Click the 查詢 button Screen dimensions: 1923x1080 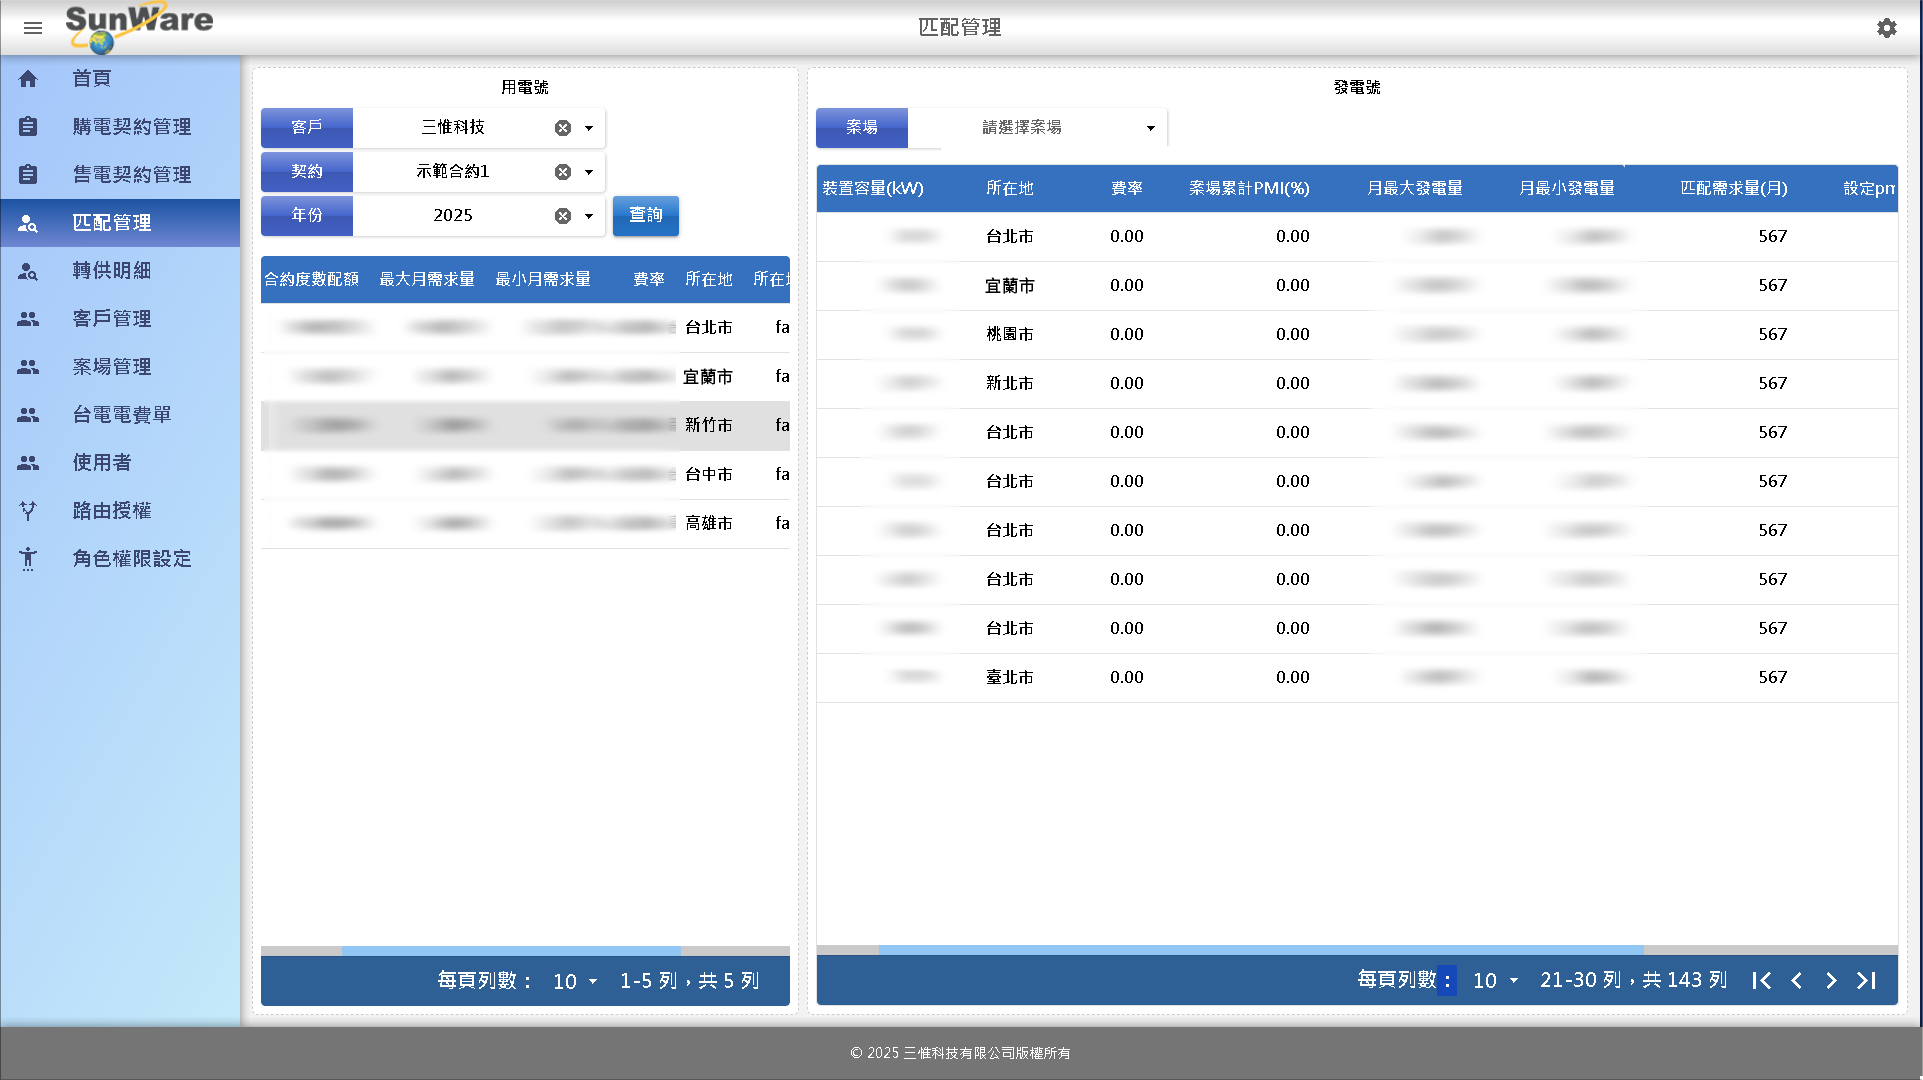pos(645,216)
